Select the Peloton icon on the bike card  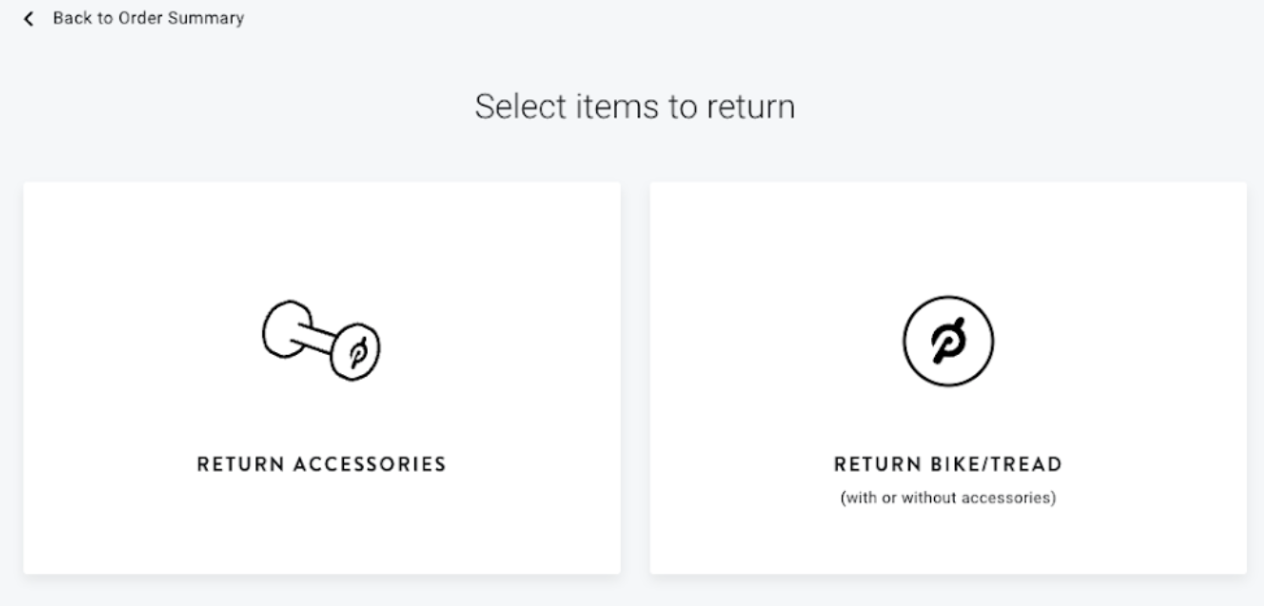click(x=947, y=341)
